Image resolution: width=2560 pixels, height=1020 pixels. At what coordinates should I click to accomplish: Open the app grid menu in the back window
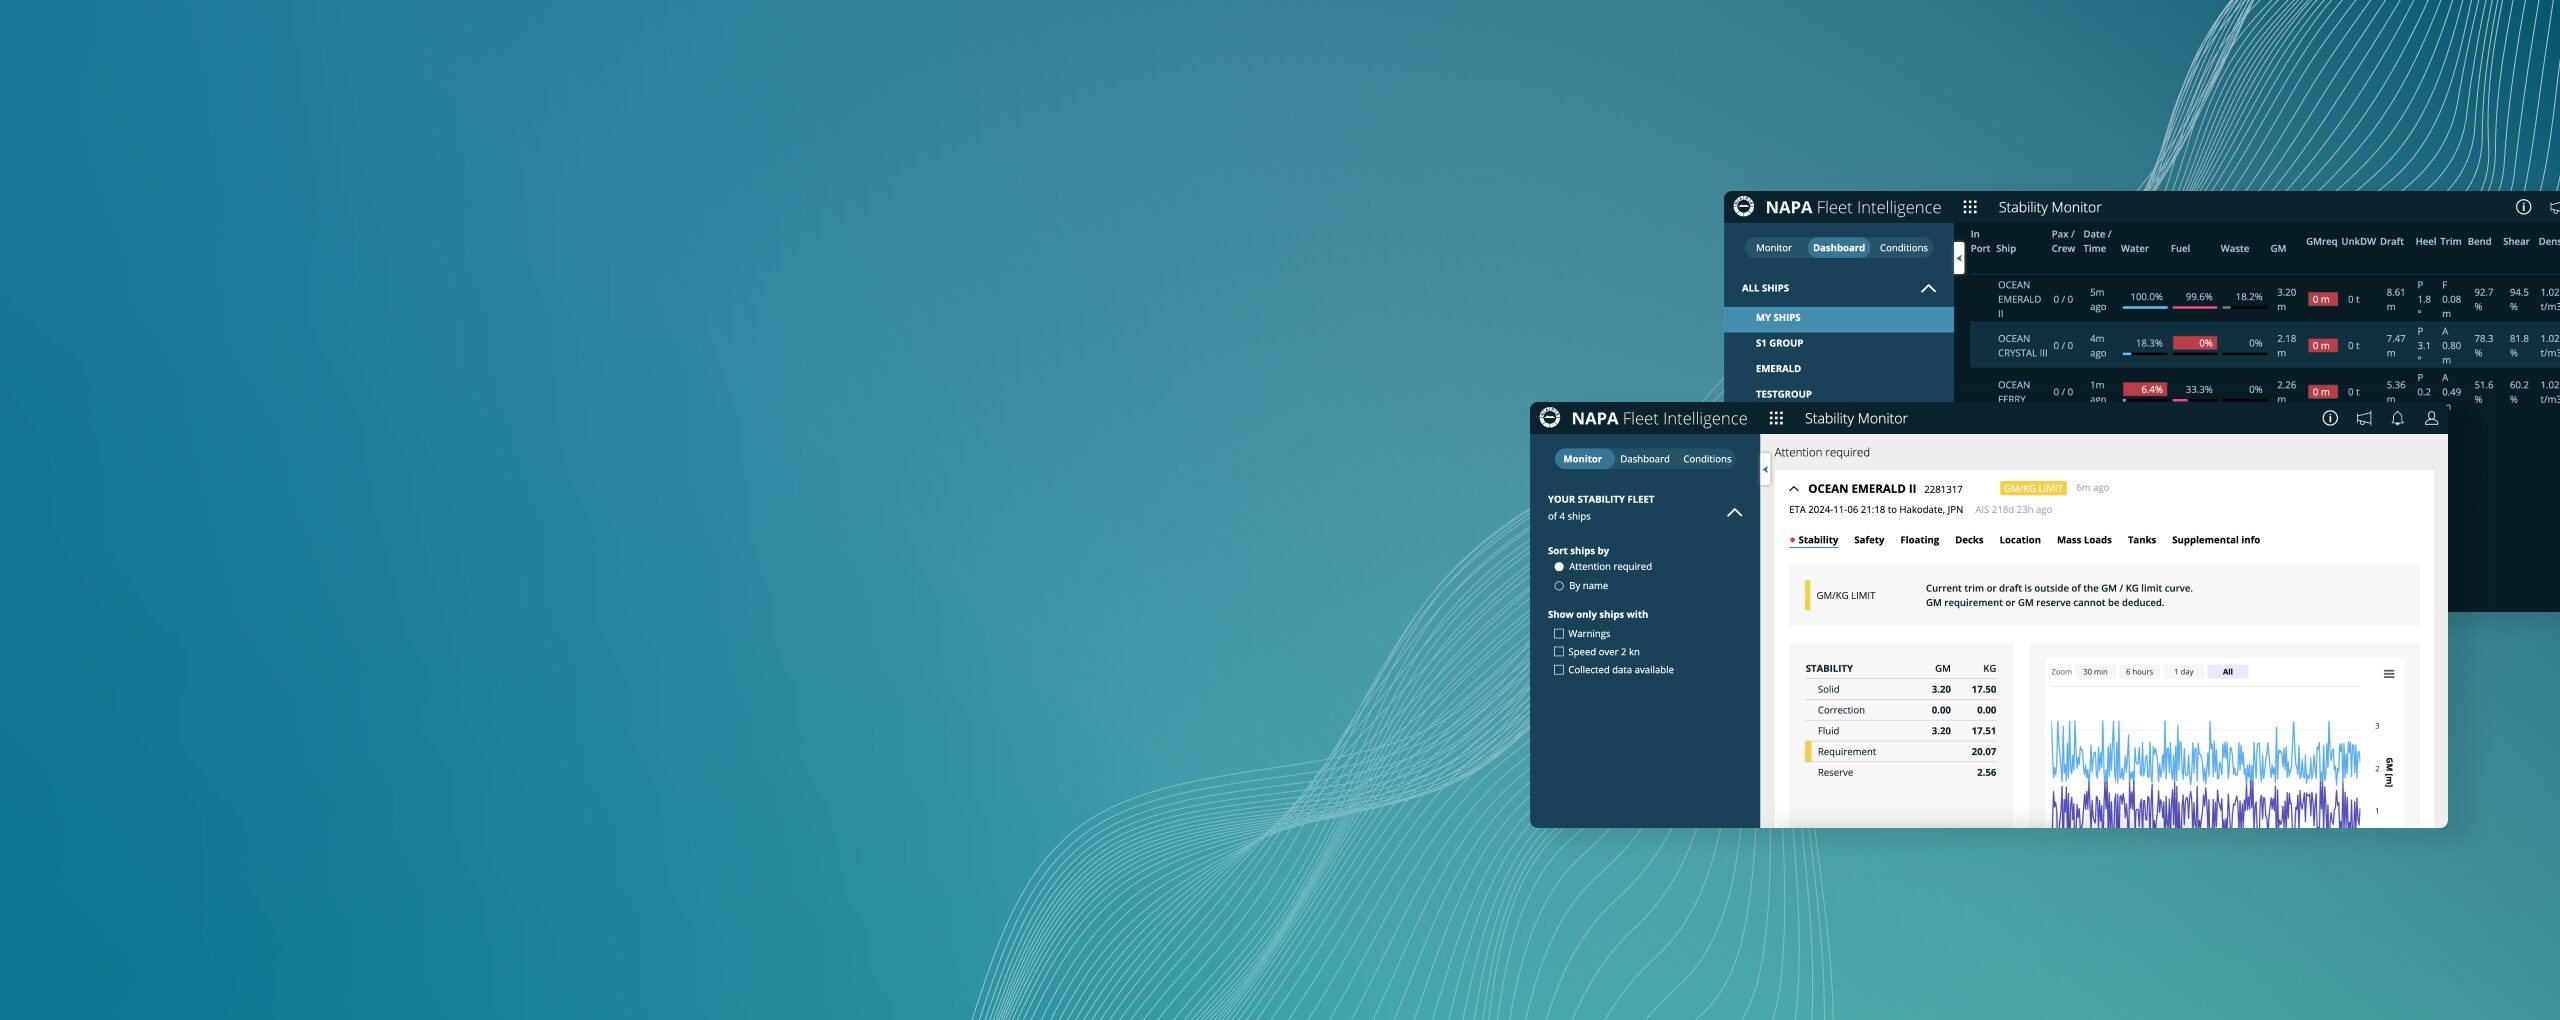[x=1970, y=207]
